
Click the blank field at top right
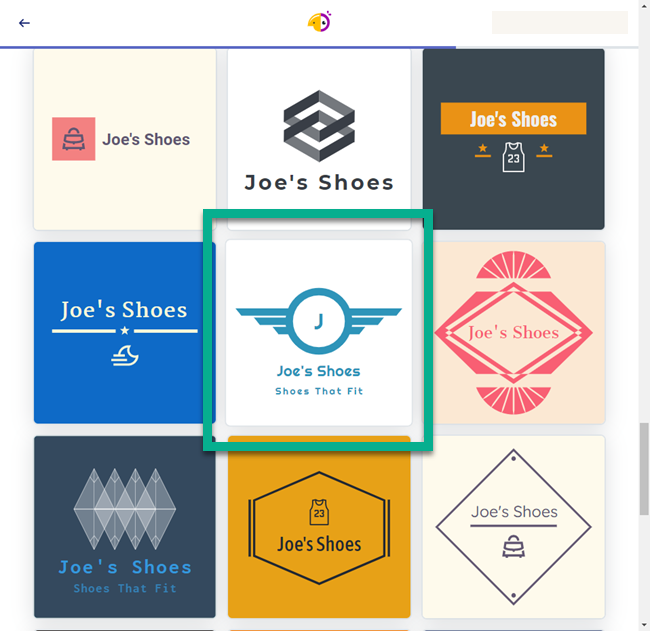pos(560,22)
